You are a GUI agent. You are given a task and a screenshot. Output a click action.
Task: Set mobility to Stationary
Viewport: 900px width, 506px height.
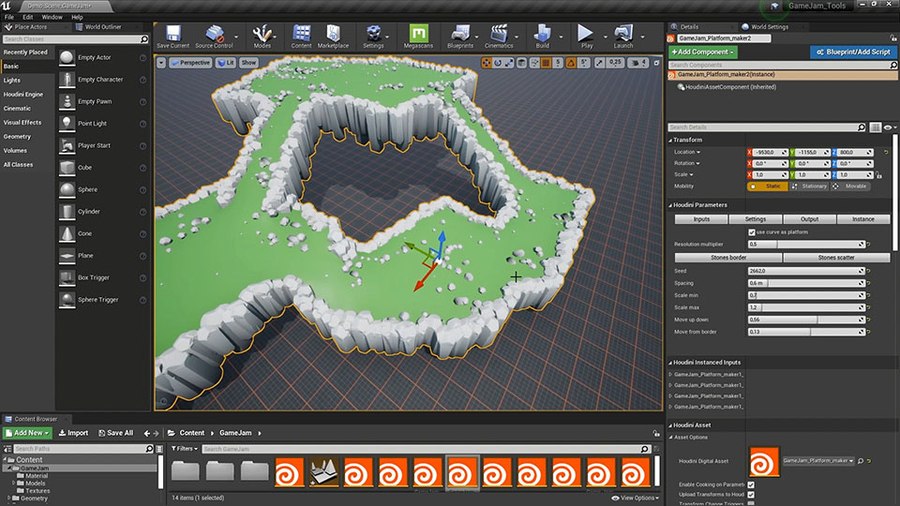810,186
